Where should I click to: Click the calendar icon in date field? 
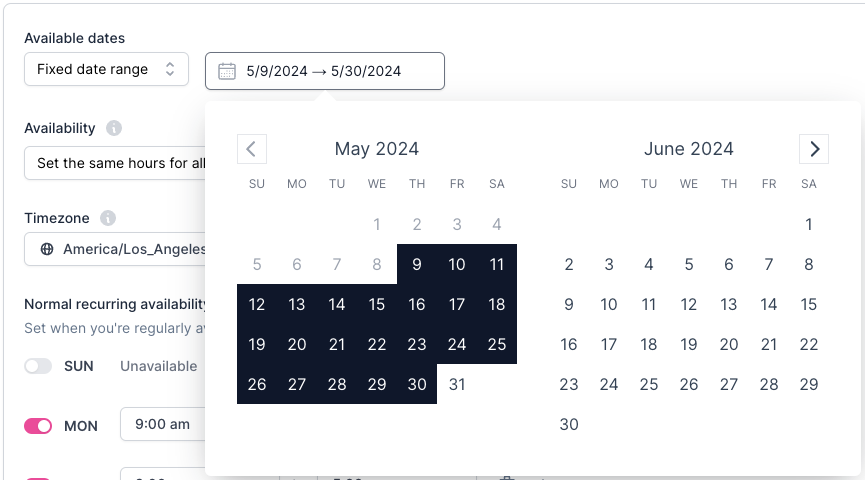pyautogui.click(x=227, y=71)
